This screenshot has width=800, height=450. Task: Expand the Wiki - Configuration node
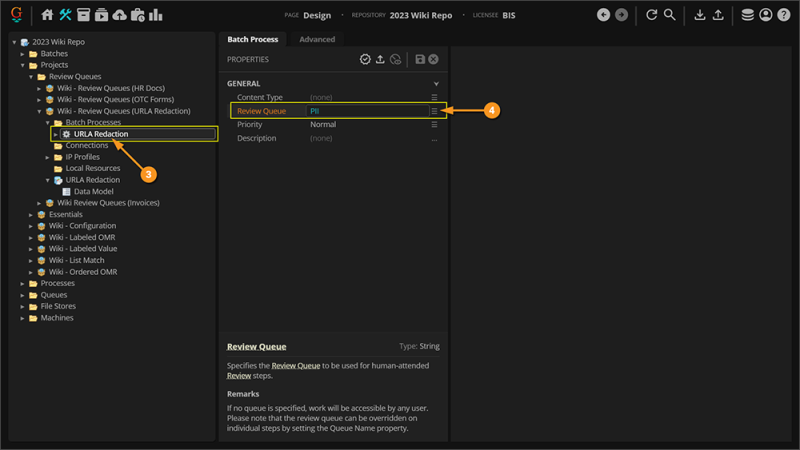click(x=31, y=226)
